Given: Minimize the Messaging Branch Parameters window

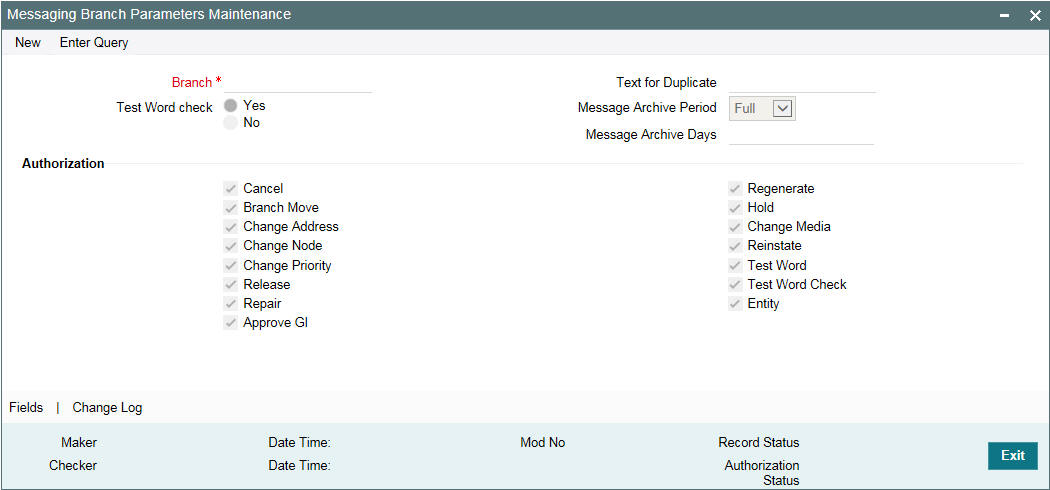Looking at the screenshot, I should (1004, 15).
